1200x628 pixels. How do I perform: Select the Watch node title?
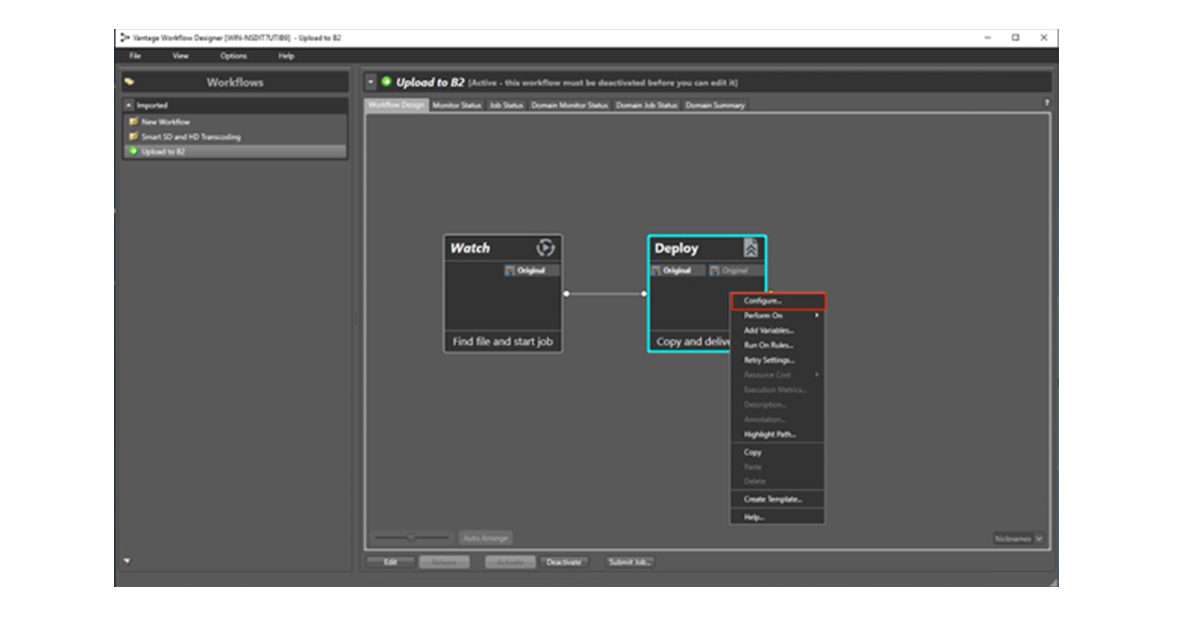pos(470,248)
